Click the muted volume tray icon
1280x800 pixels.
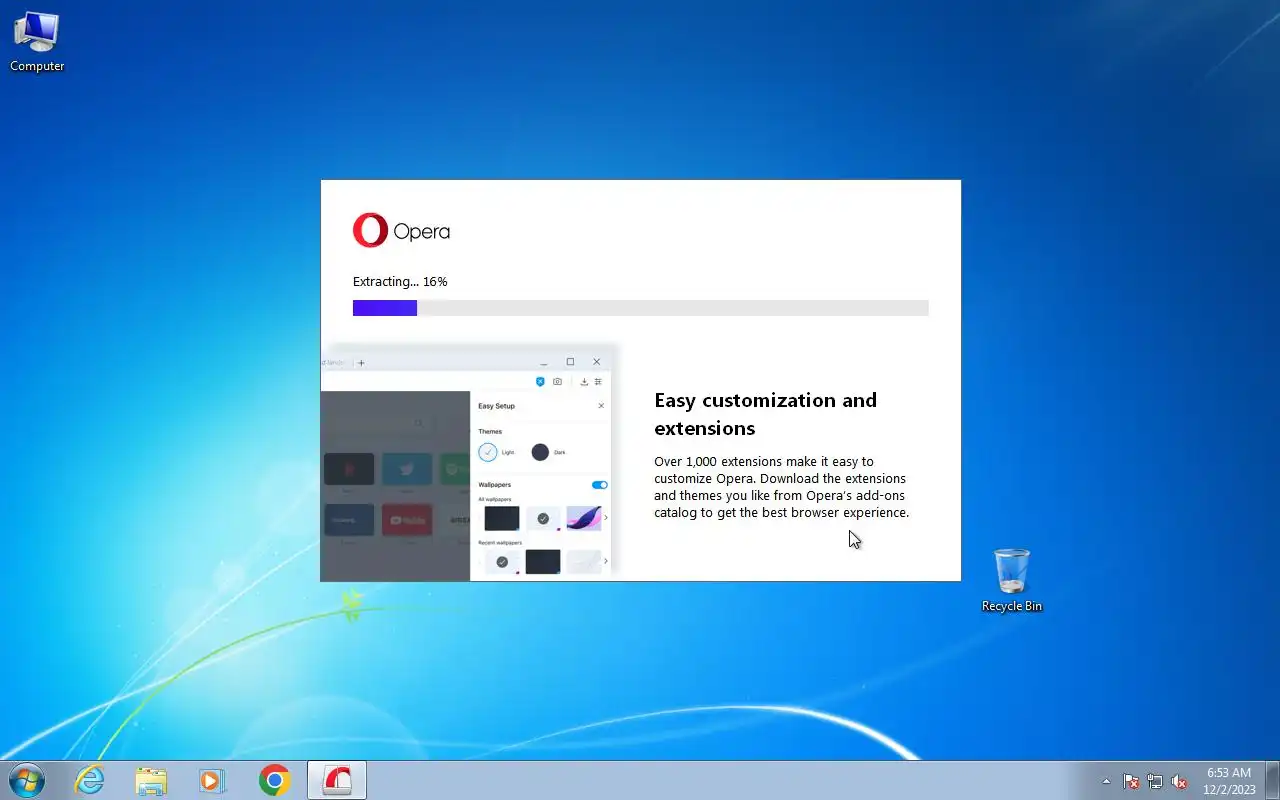[1179, 781]
